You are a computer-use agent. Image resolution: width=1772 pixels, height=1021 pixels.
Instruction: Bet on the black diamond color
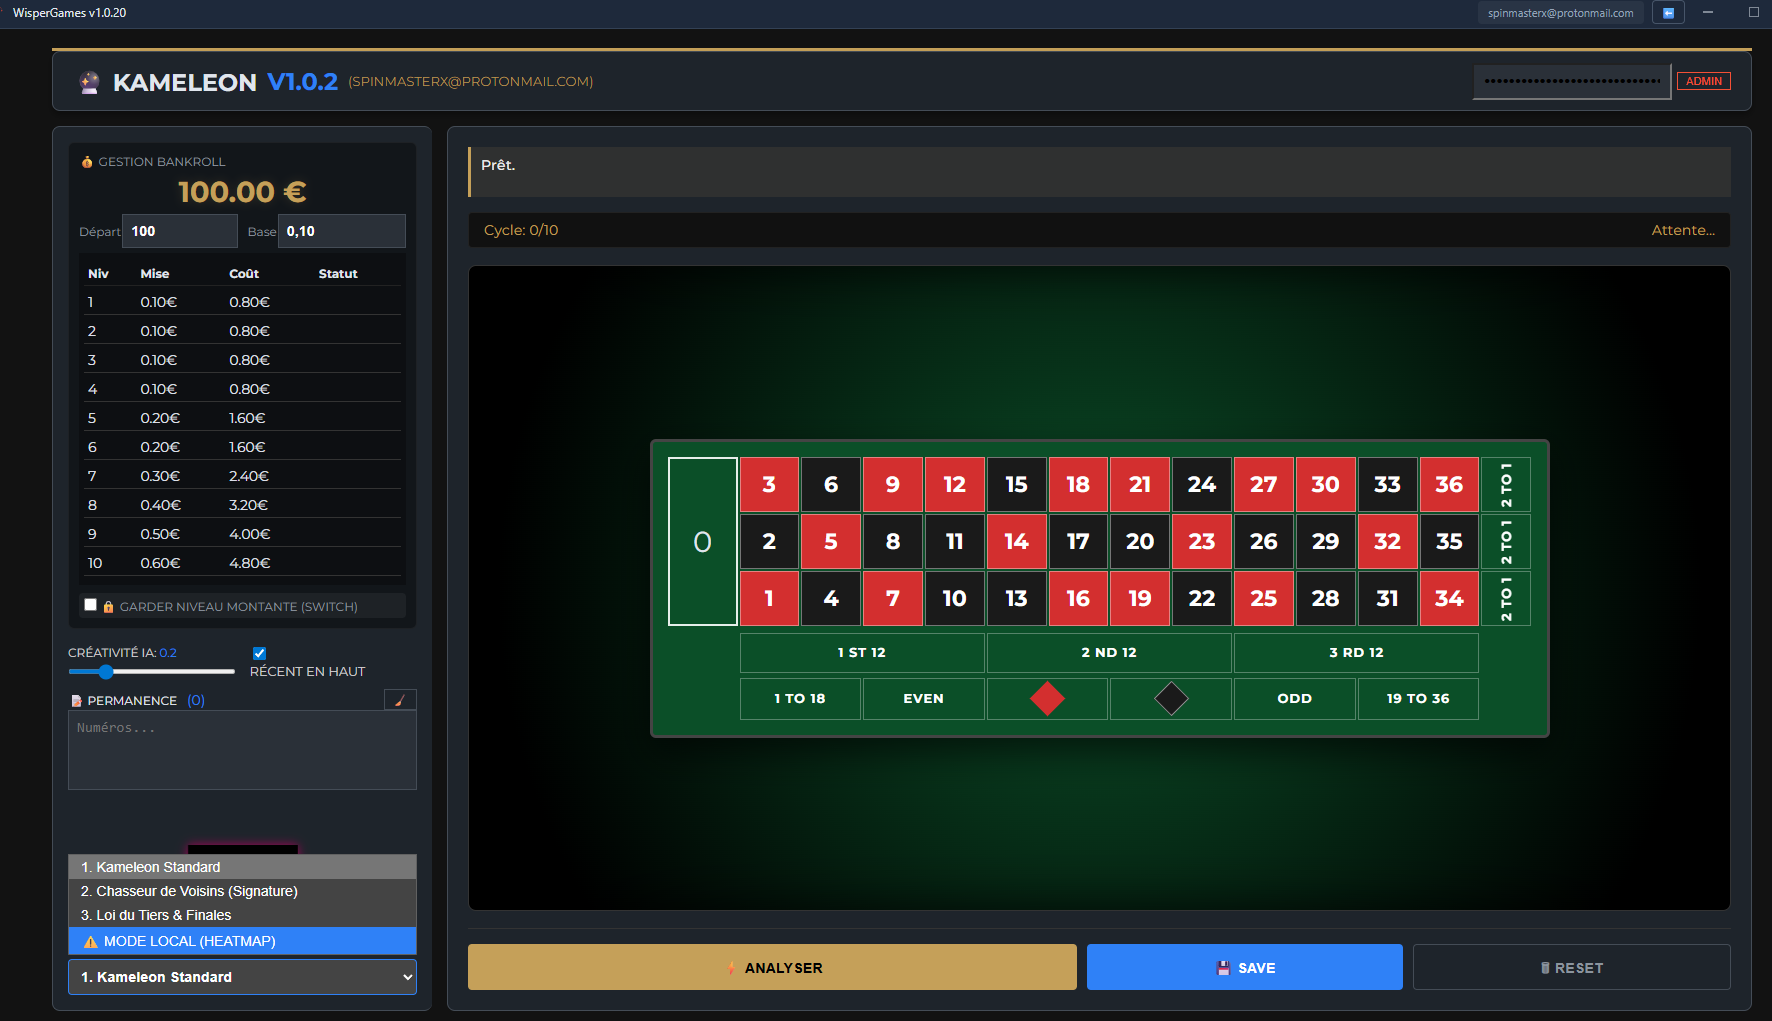pos(1170,698)
